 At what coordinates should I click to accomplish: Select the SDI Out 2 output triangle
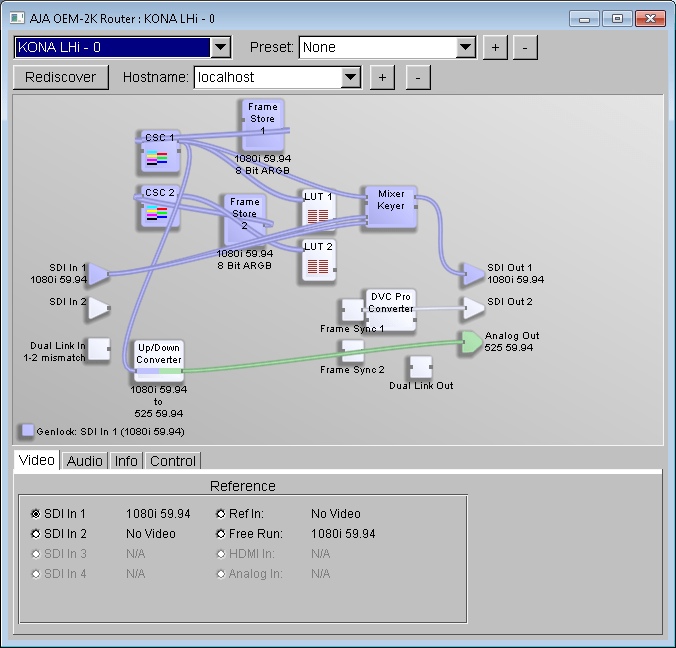pos(473,308)
